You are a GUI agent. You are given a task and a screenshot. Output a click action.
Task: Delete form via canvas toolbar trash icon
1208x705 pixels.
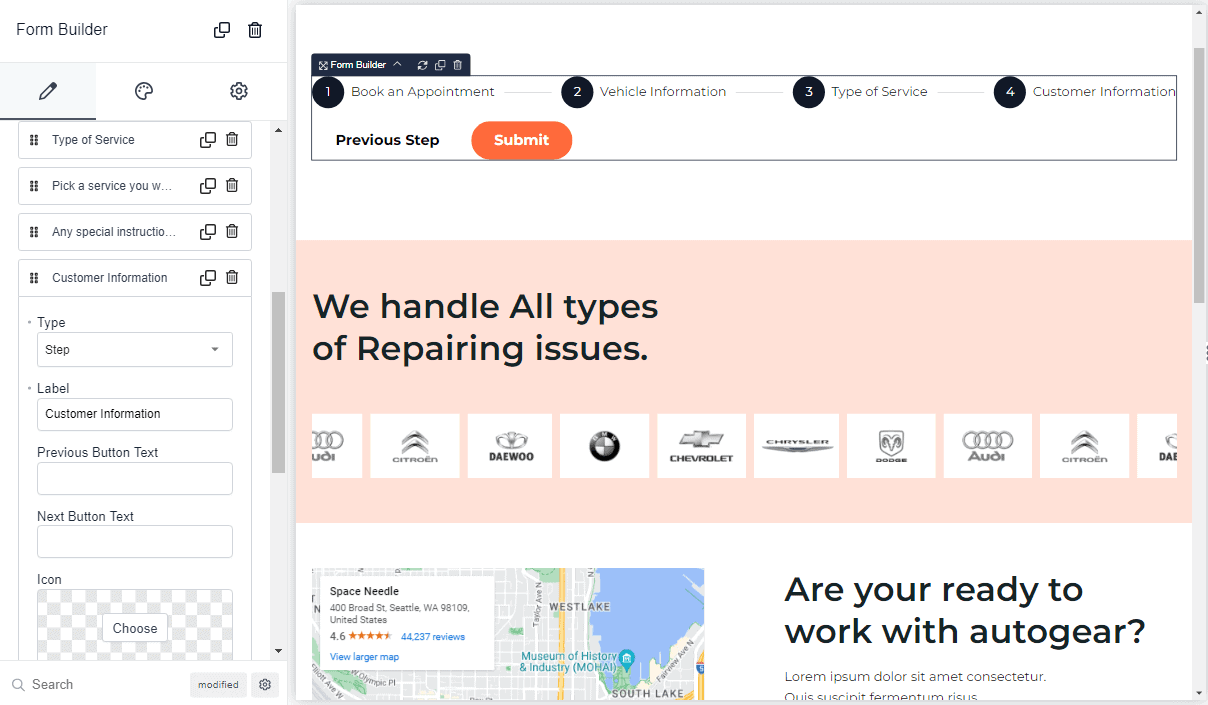458,65
